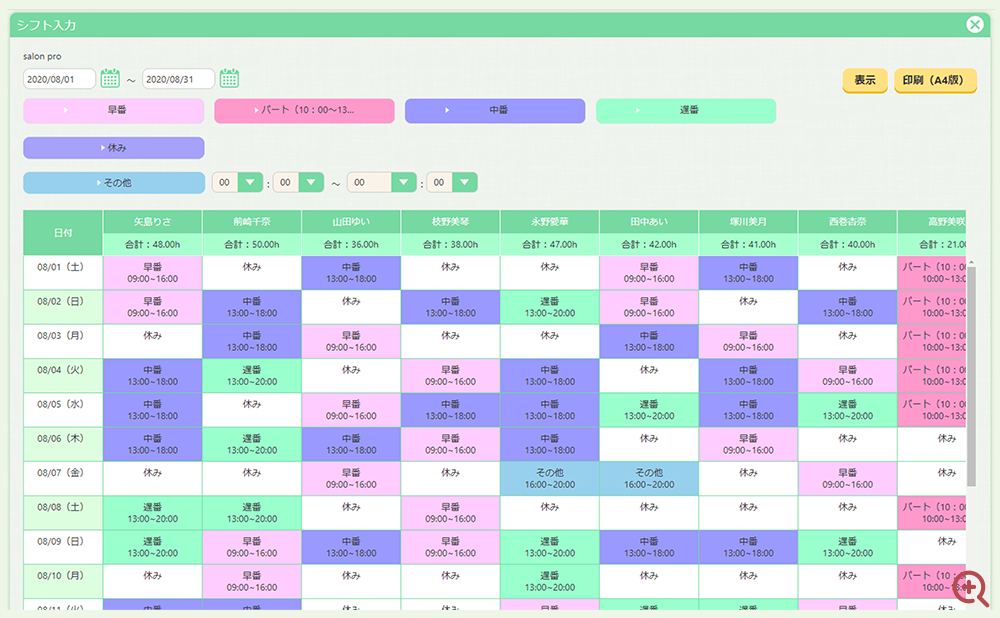The height and width of the screenshot is (618, 1000).
Task: Click 前崎千奈's 遅番 cell on 08/04
Action: tap(252, 376)
